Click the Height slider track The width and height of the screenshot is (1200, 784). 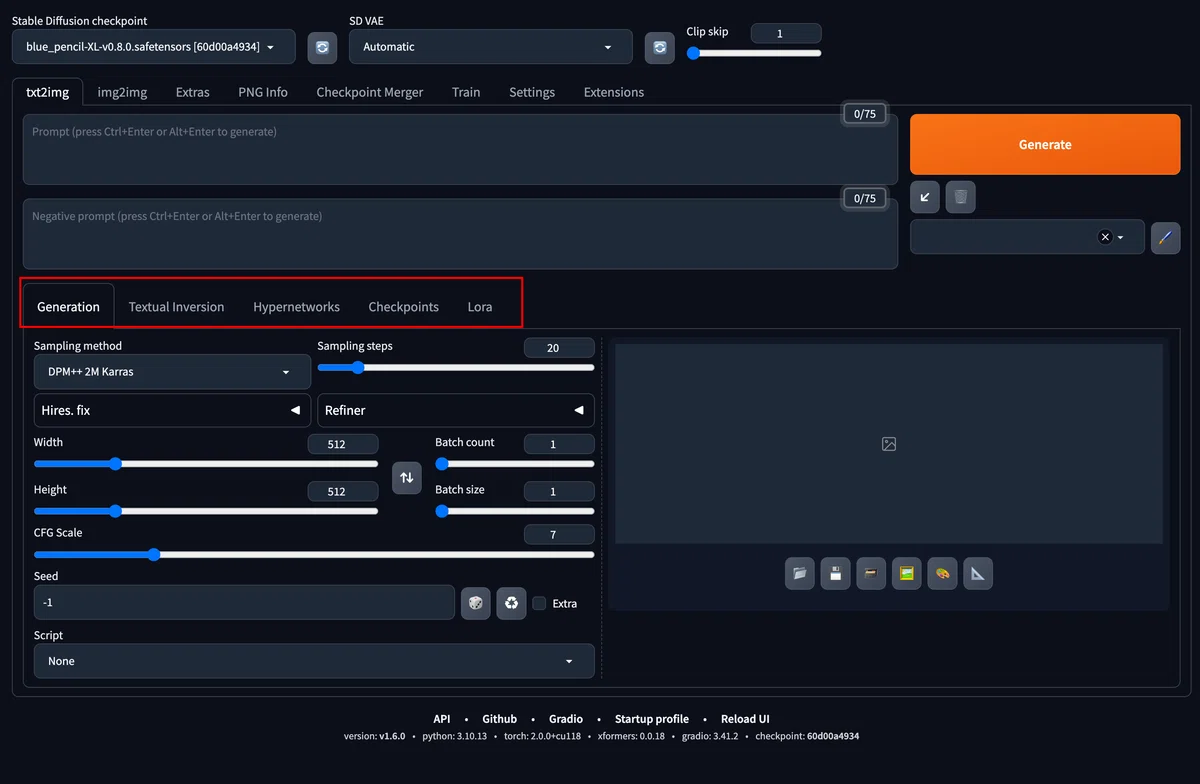click(x=206, y=511)
